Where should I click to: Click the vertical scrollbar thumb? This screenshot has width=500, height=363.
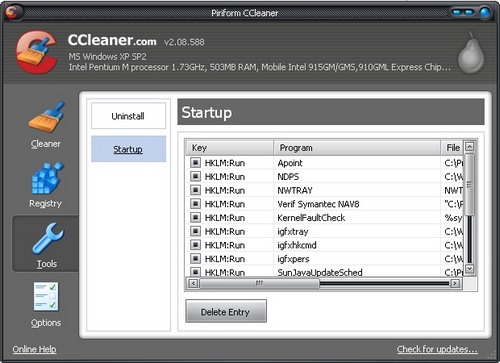[x=469, y=184]
